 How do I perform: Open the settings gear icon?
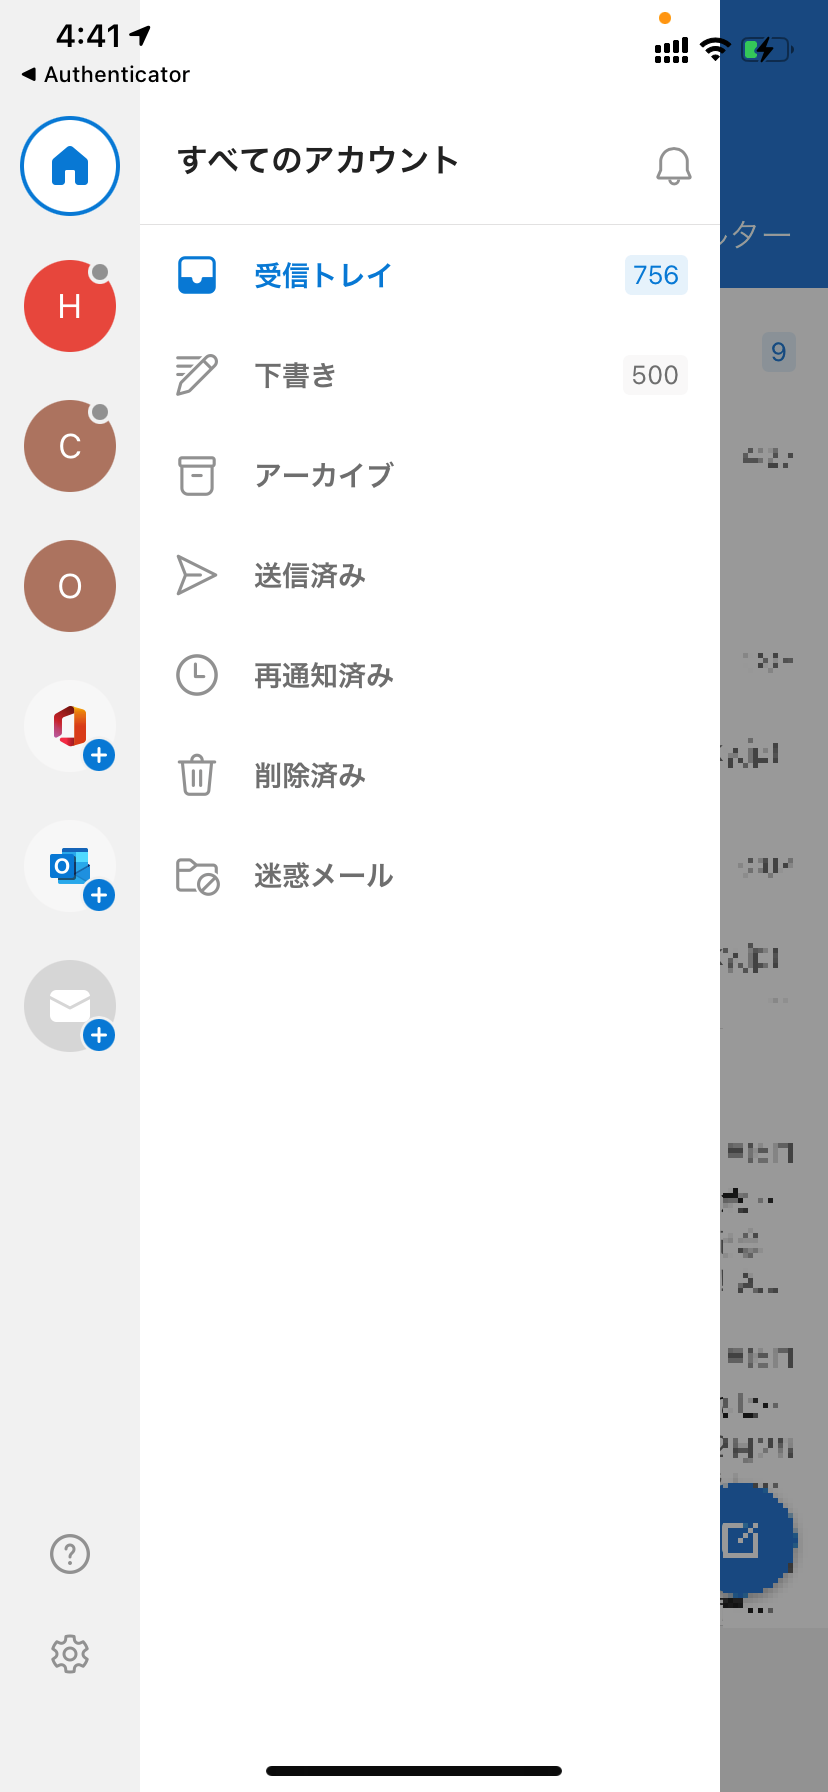(x=70, y=1654)
